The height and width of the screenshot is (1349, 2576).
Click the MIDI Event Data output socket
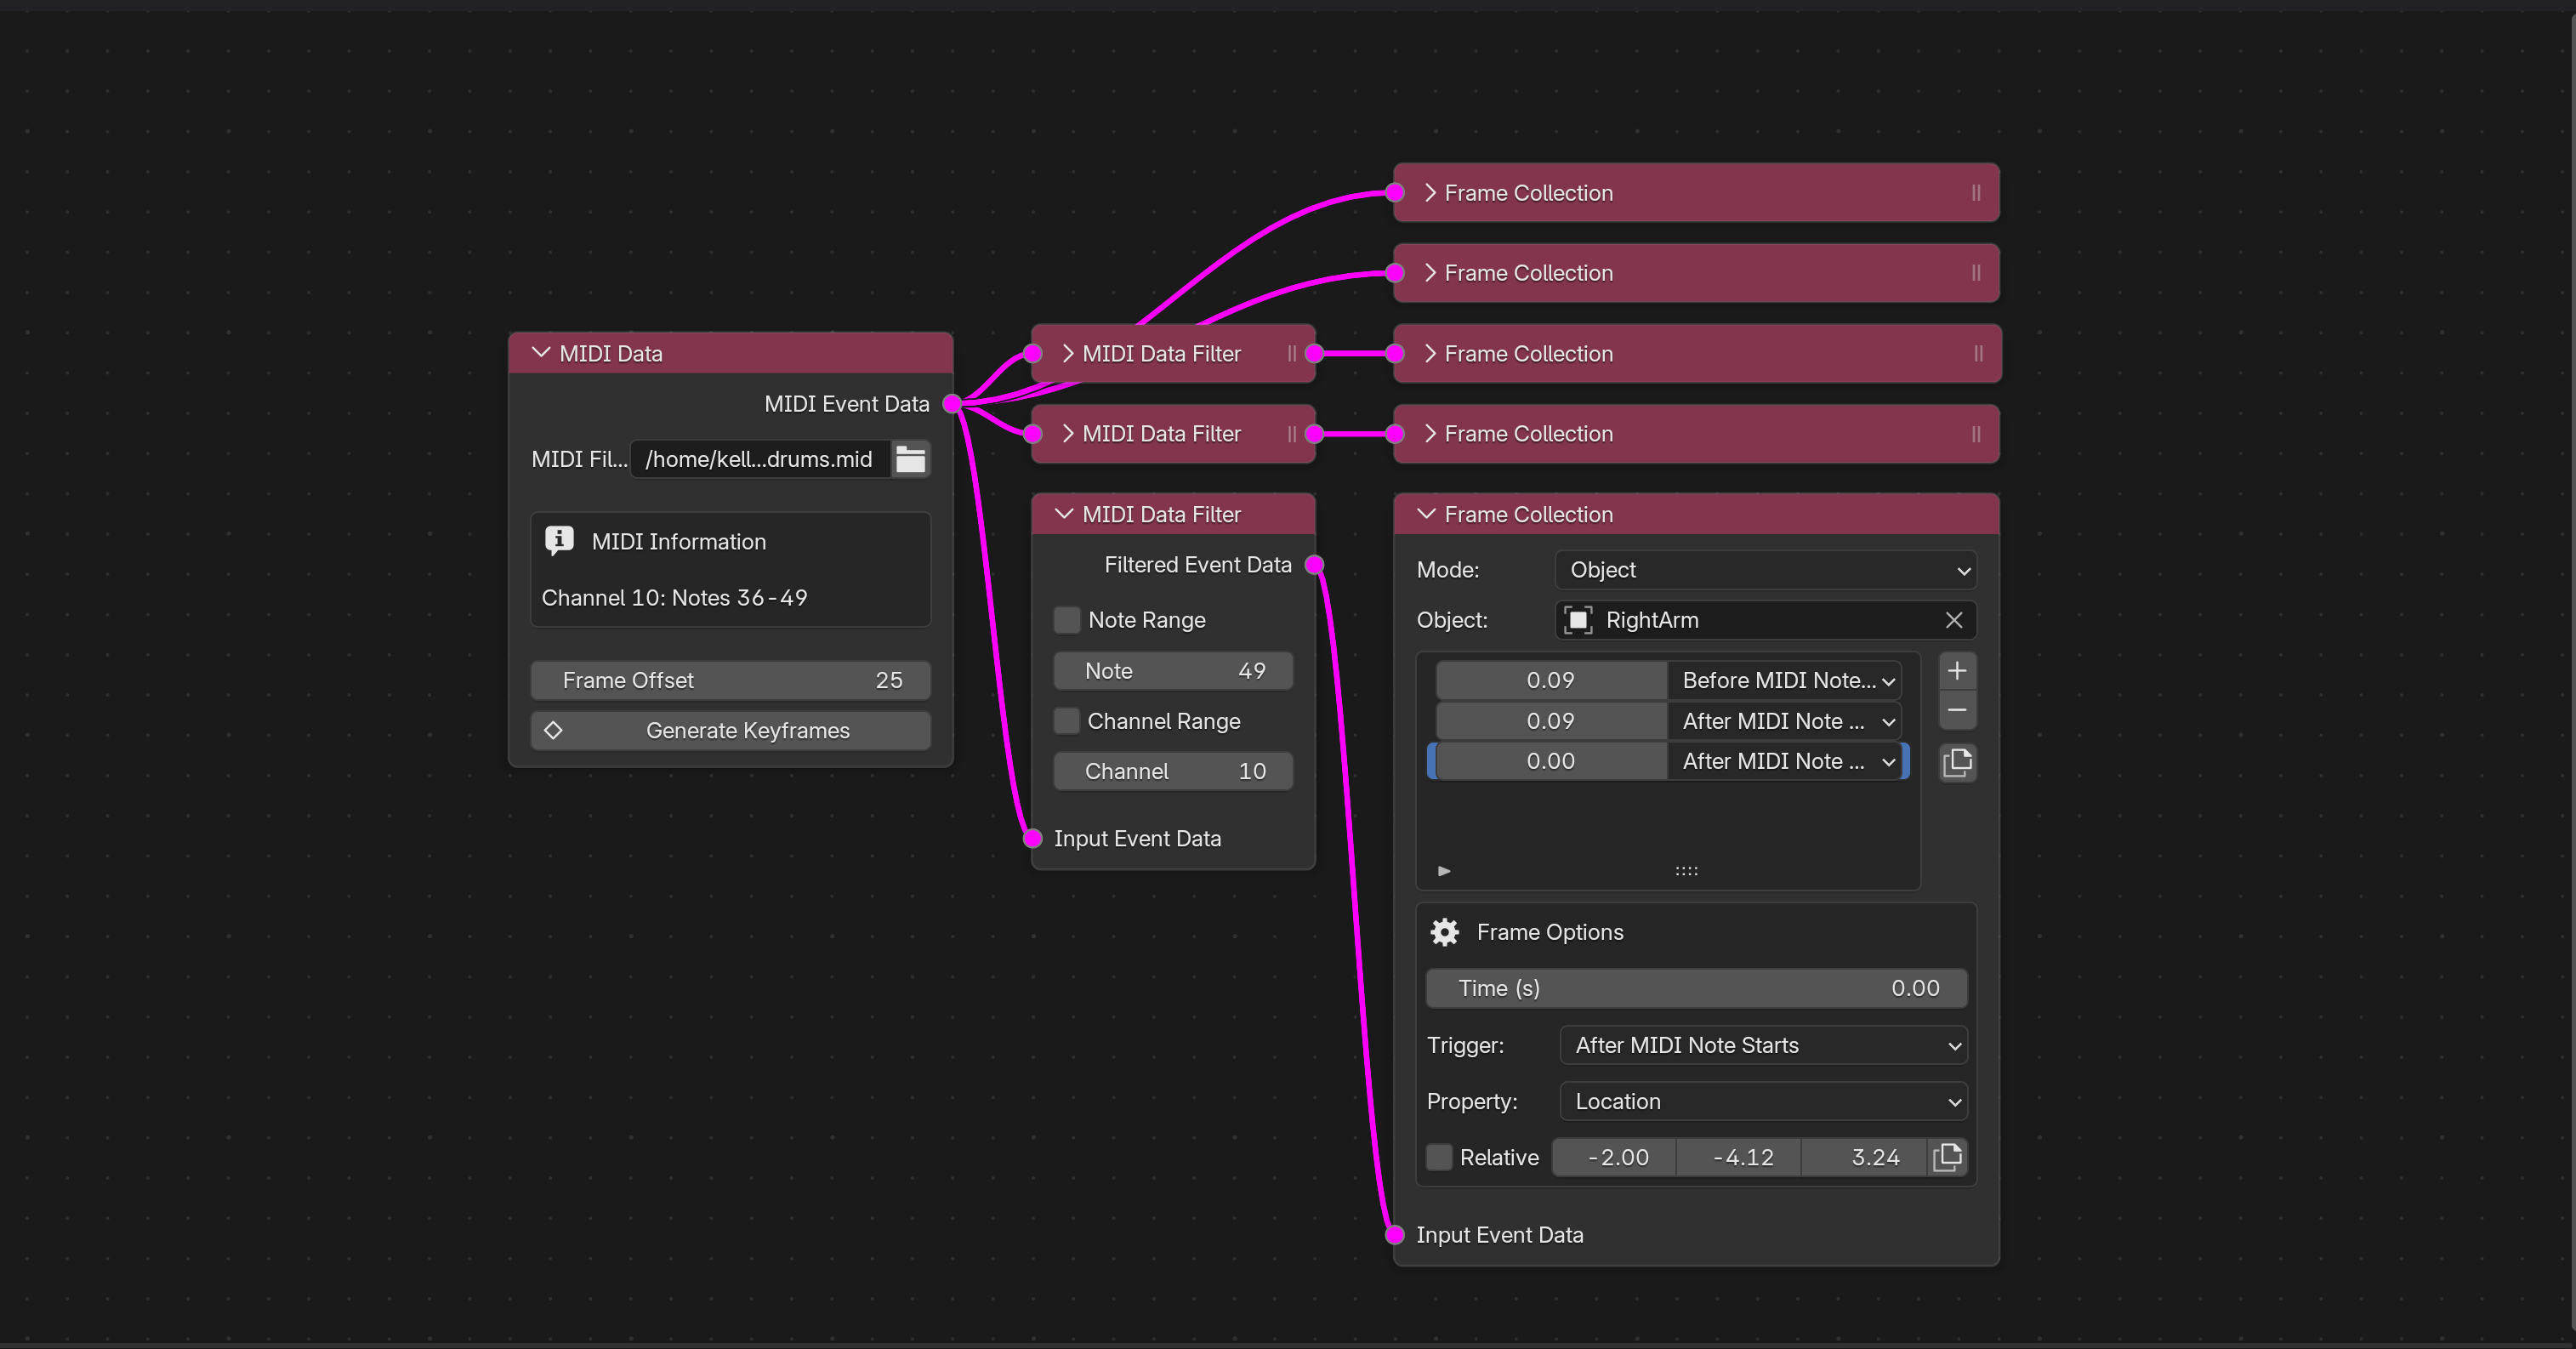click(x=952, y=404)
